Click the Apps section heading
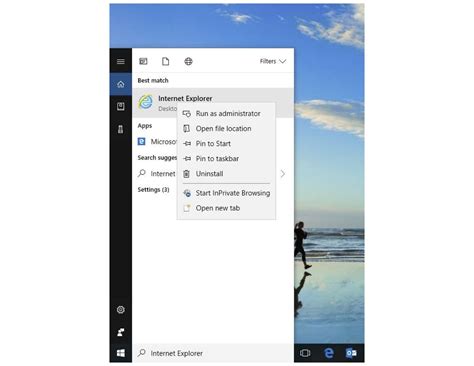Viewport: 474px width, 366px height. click(x=145, y=126)
